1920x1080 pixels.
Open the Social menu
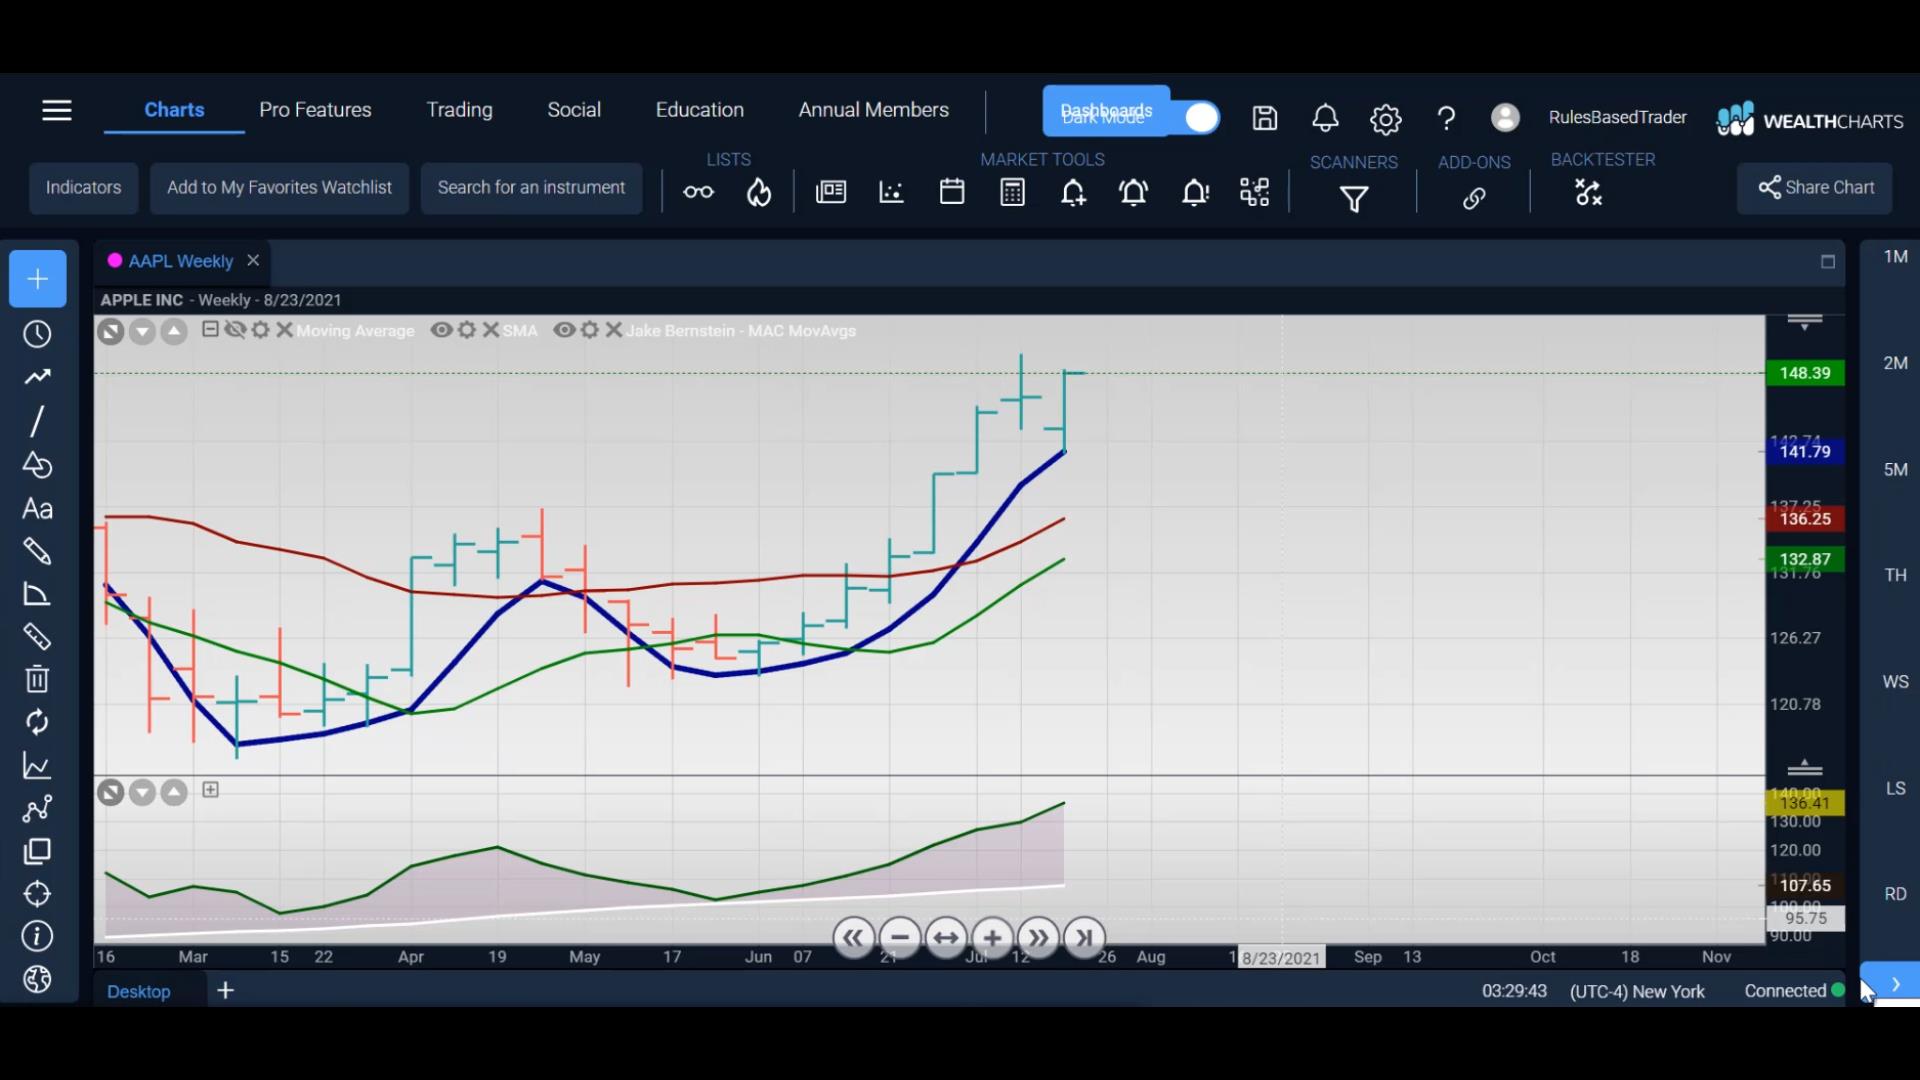(x=574, y=110)
